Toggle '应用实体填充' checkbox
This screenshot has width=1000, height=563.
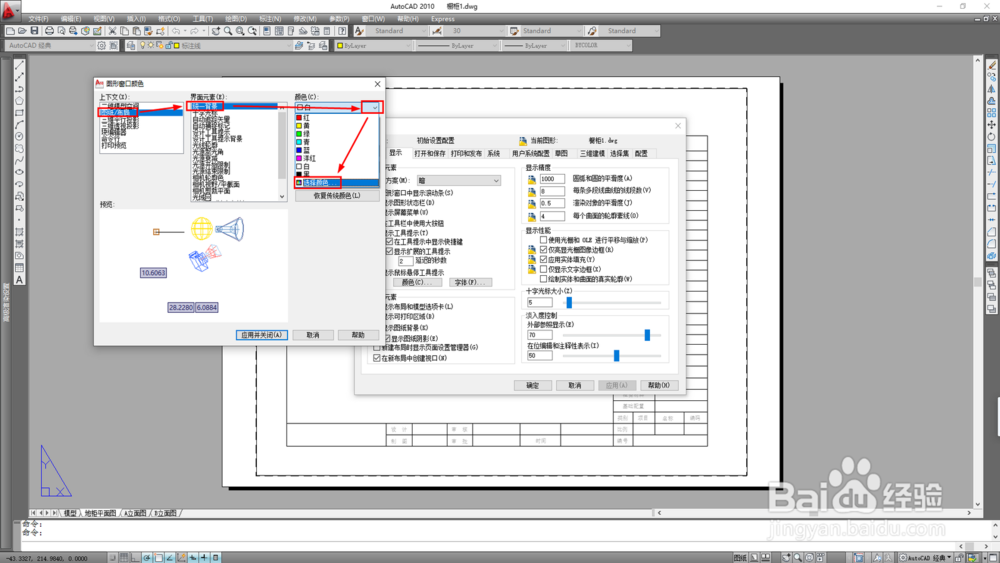click(543, 260)
